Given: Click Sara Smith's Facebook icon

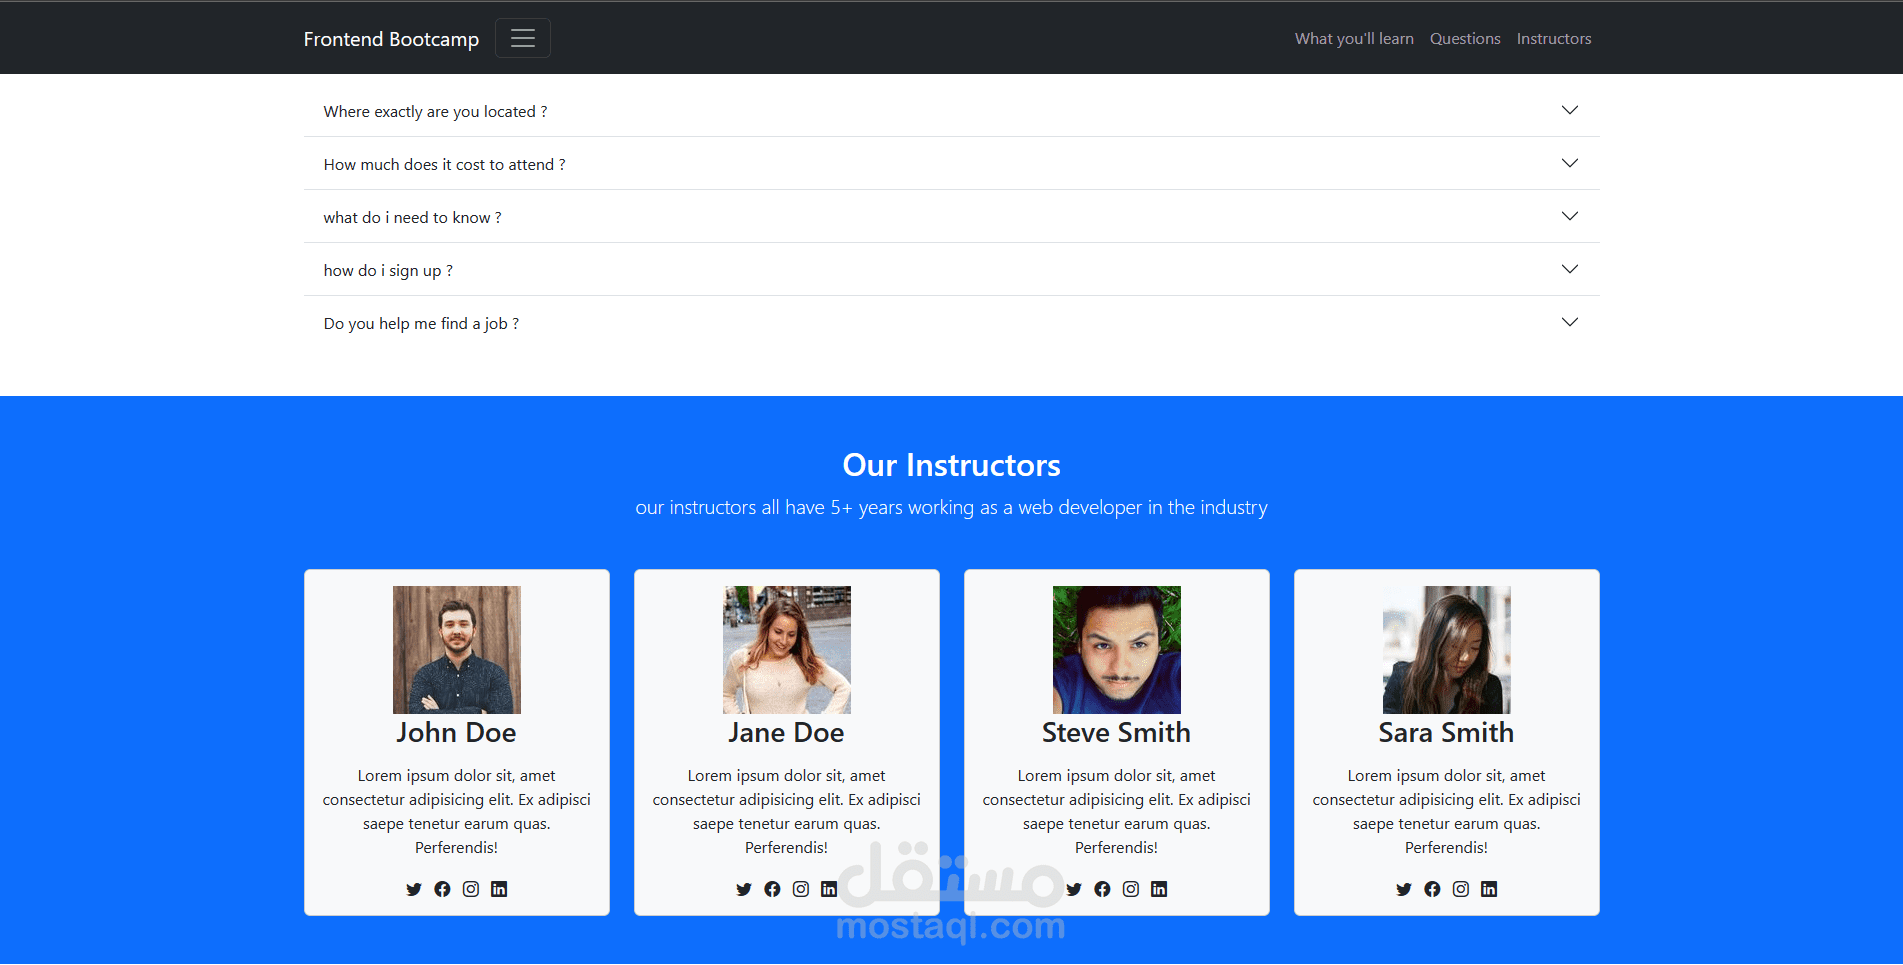Looking at the screenshot, I should click(x=1432, y=889).
